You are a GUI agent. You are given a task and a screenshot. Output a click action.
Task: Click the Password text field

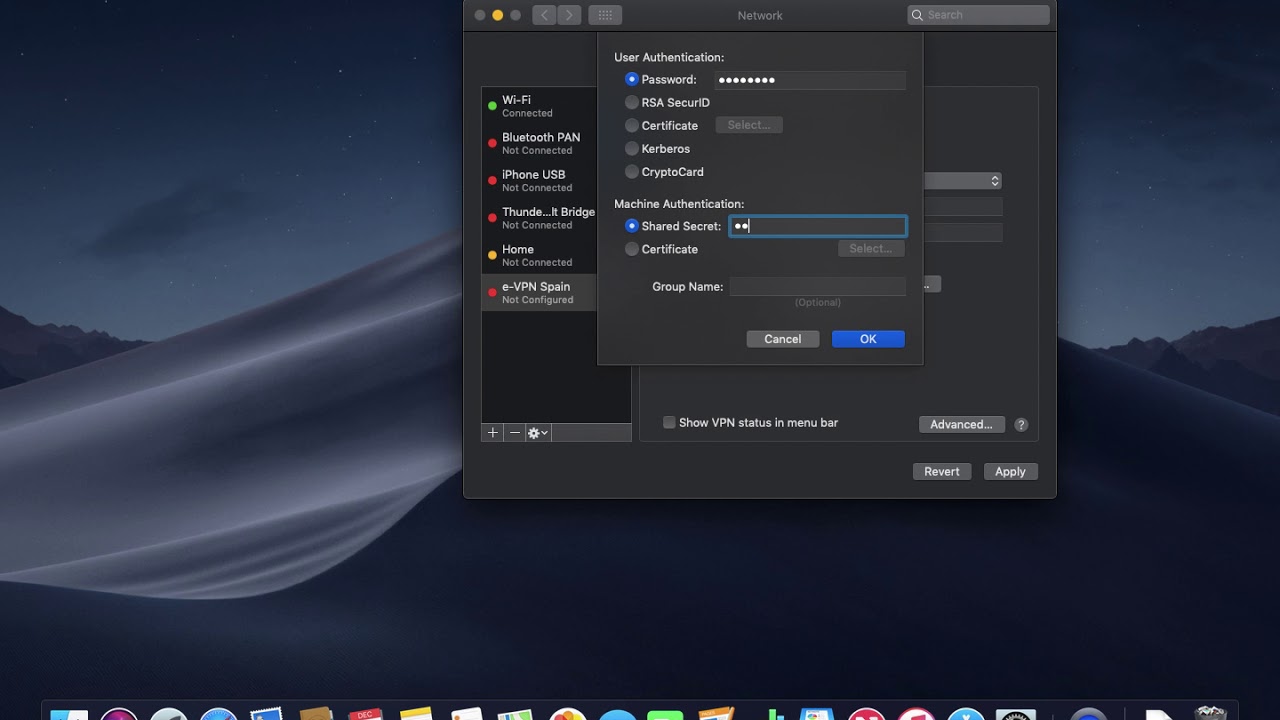point(810,79)
